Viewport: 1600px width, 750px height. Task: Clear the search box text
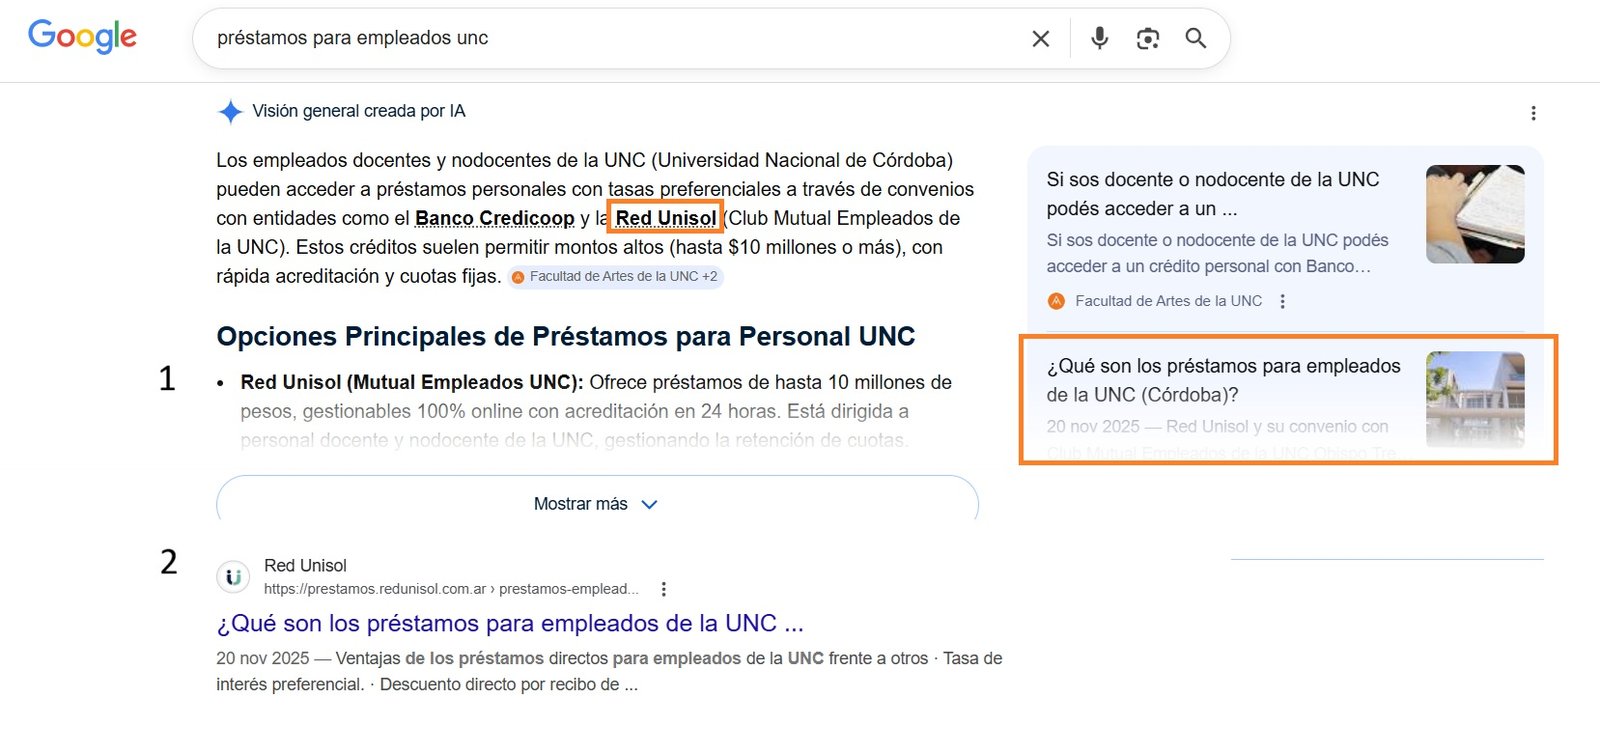[x=1040, y=39]
